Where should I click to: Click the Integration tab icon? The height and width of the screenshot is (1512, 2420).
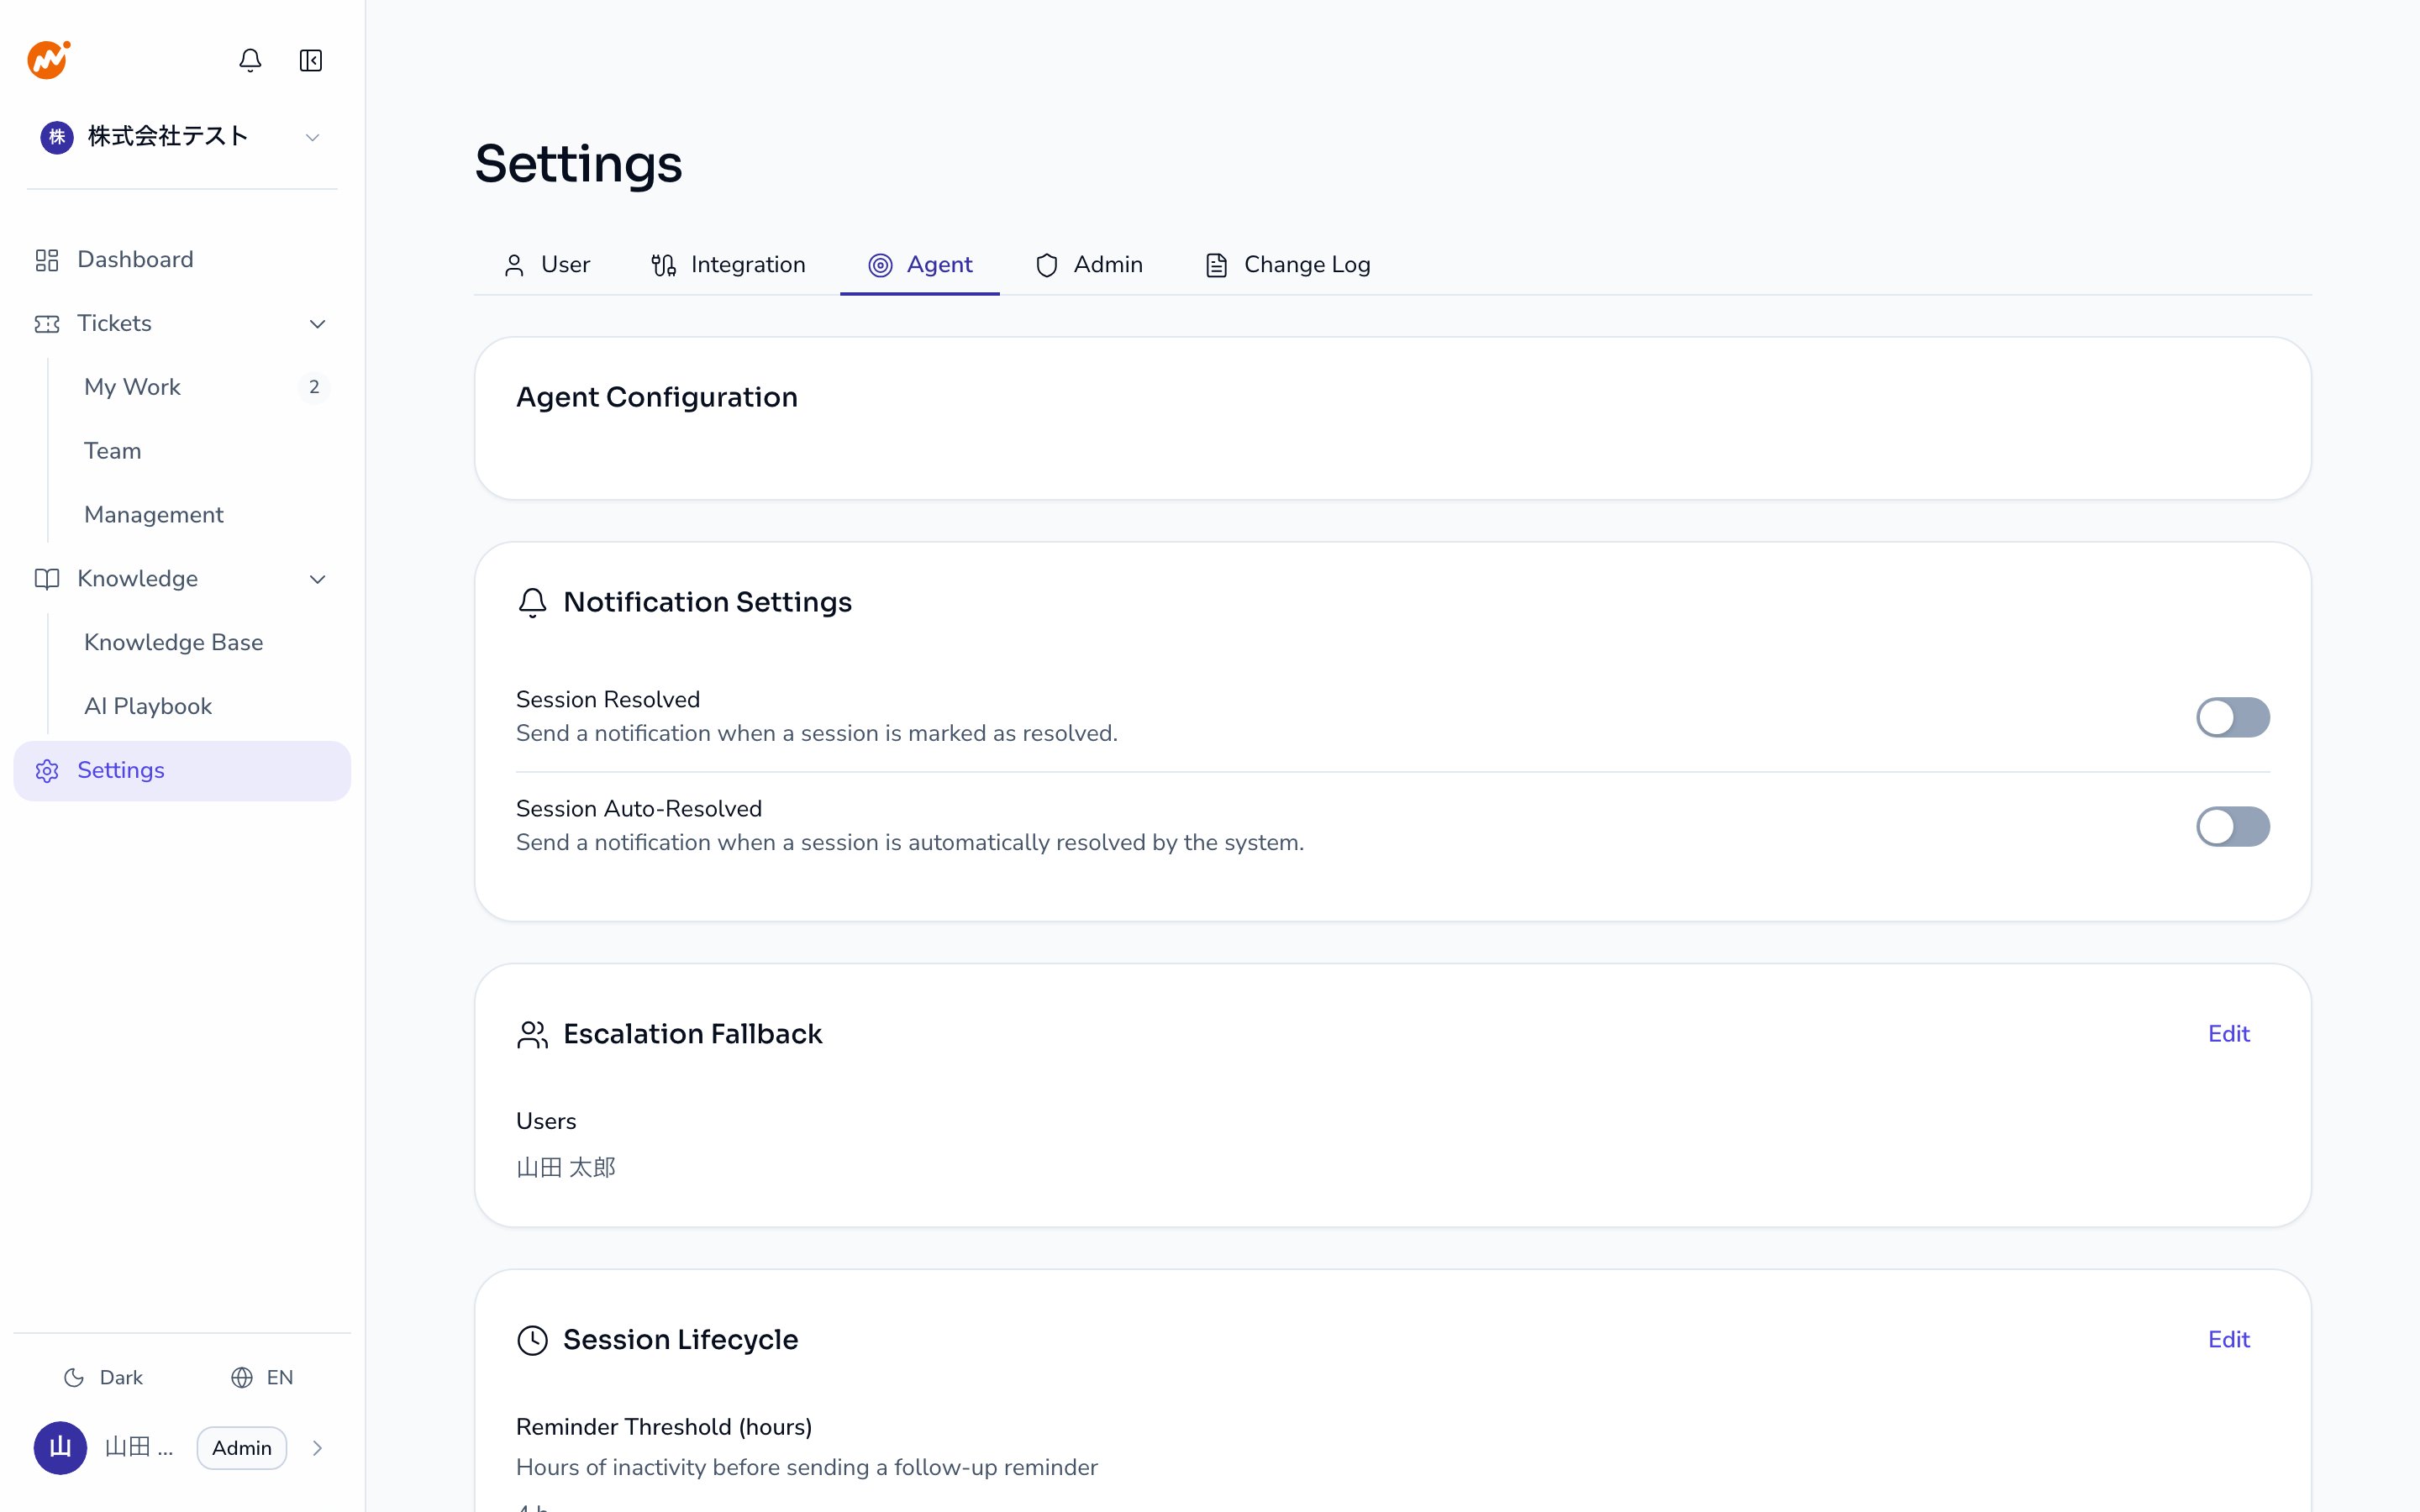coord(664,265)
